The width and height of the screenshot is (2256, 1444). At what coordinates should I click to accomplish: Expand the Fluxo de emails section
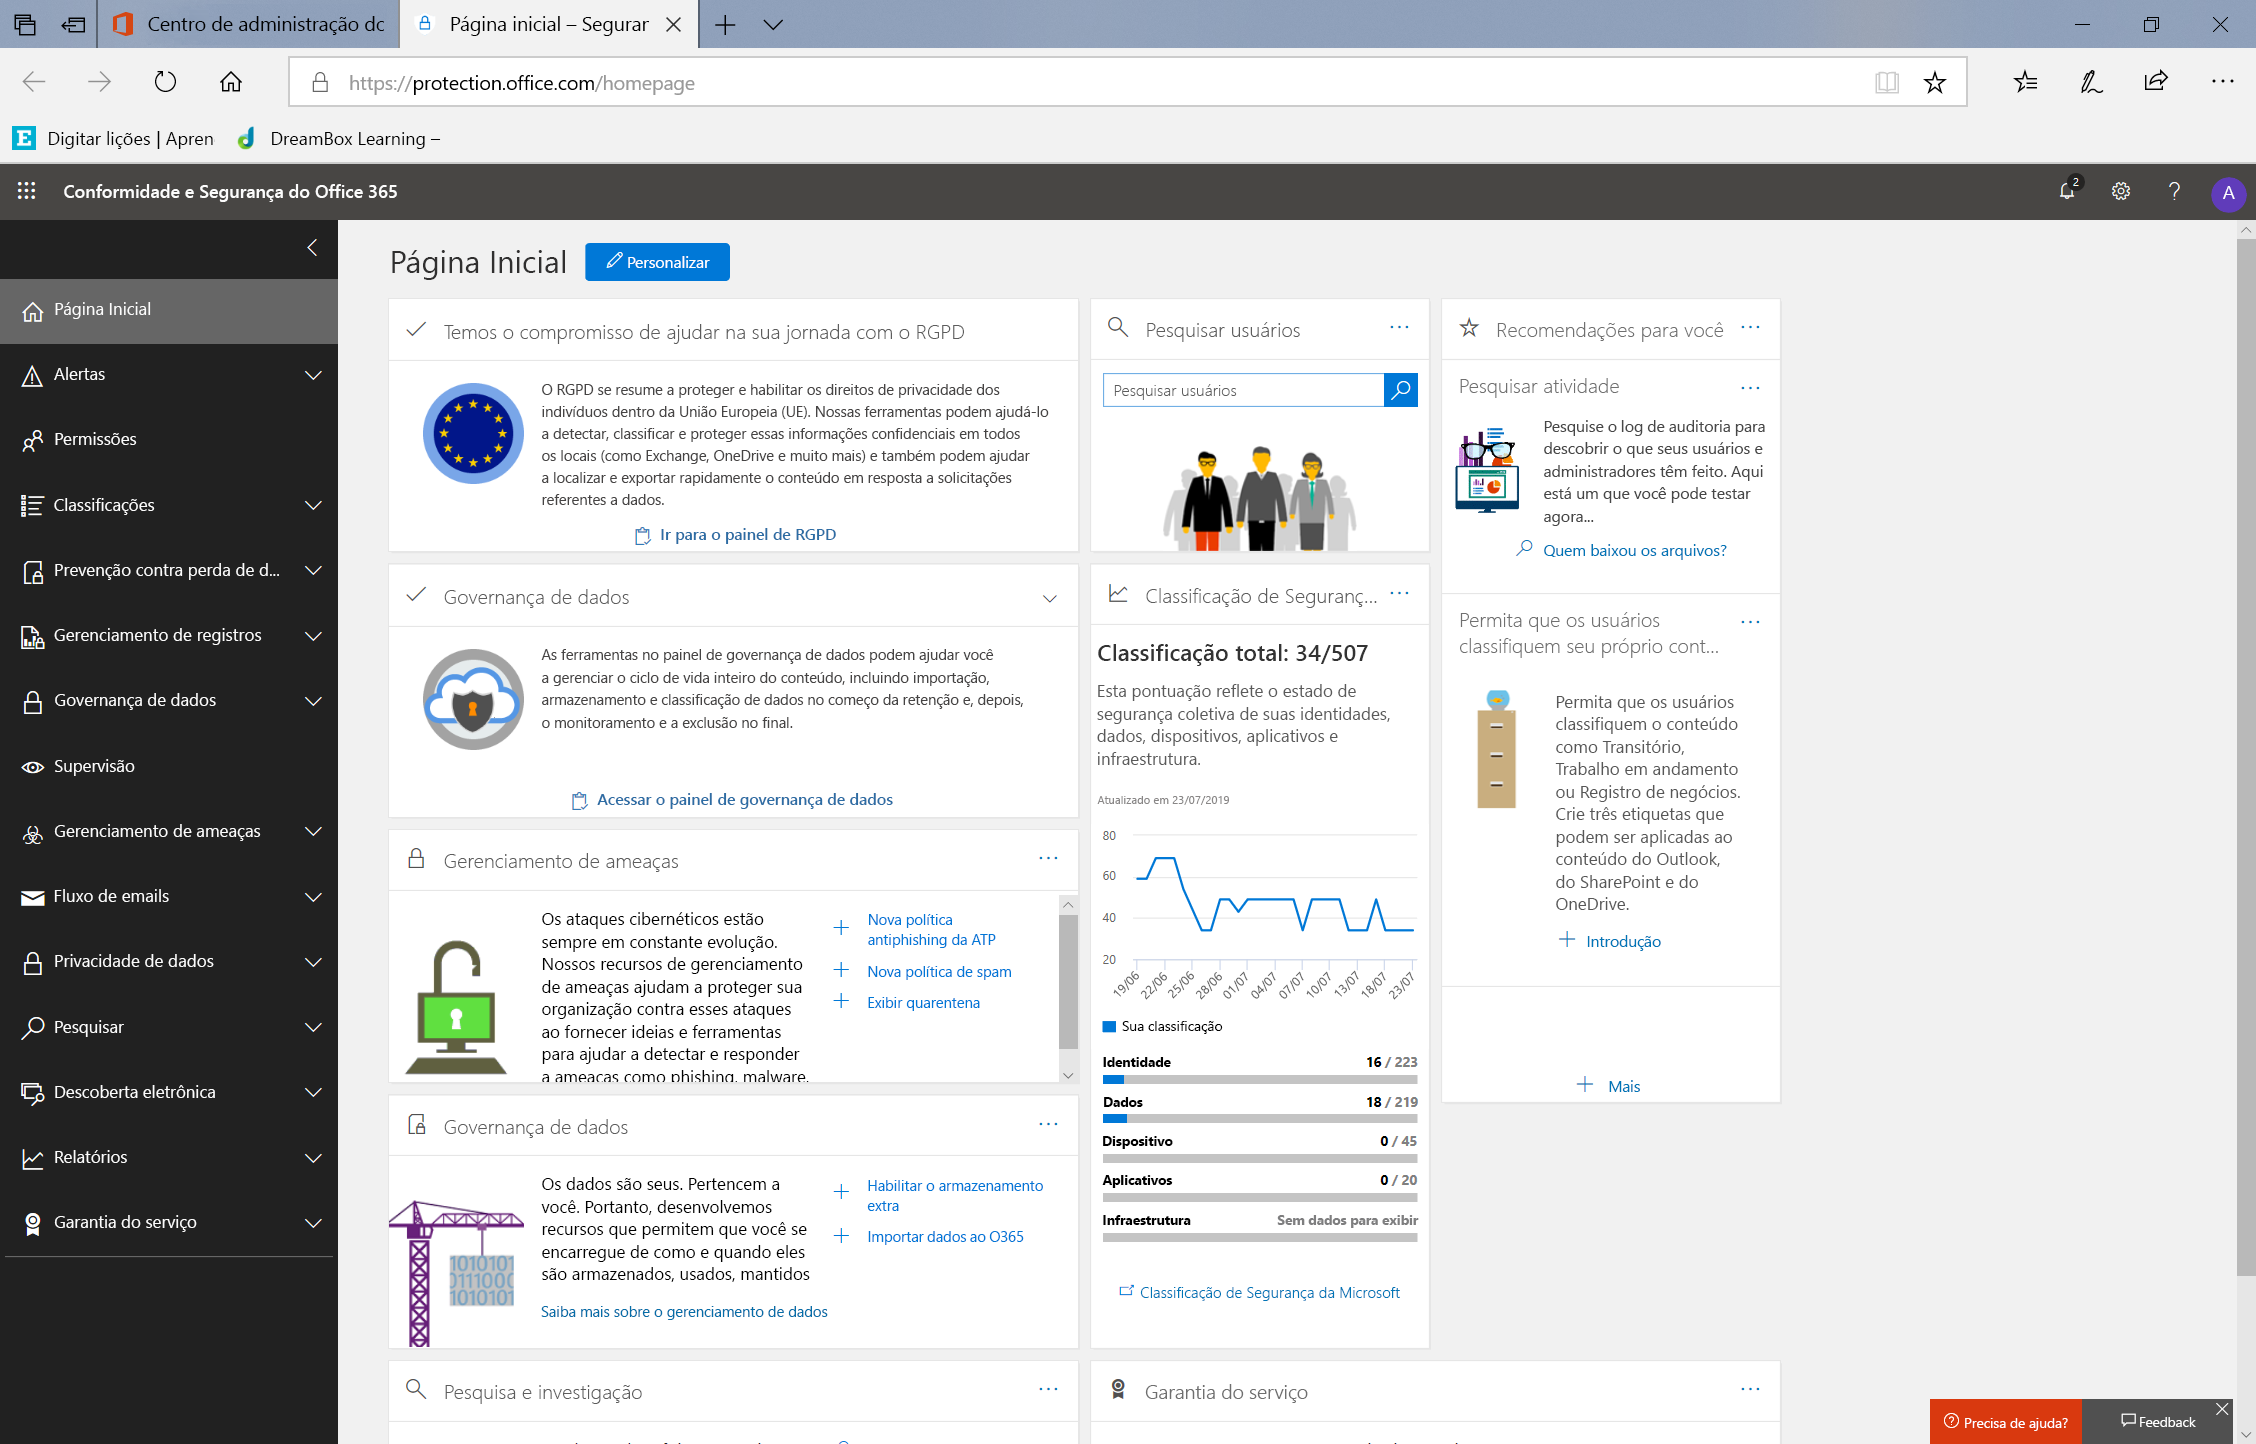coord(313,897)
